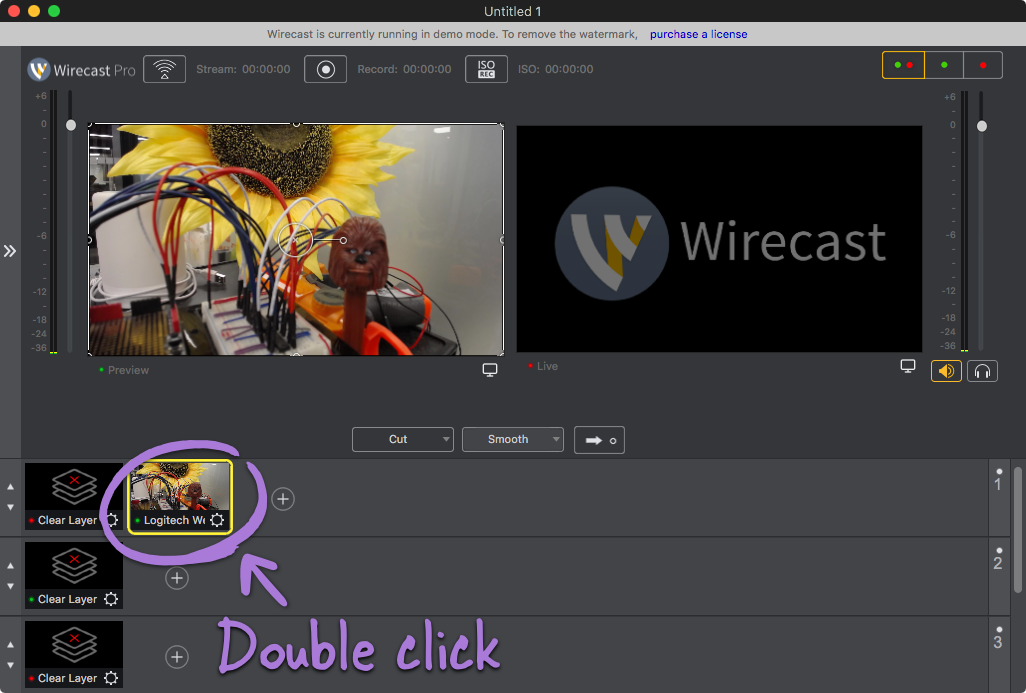The width and height of the screenshot is (1026, 693).
Task: Show both preview and live layout
Action: coord(903,65)
